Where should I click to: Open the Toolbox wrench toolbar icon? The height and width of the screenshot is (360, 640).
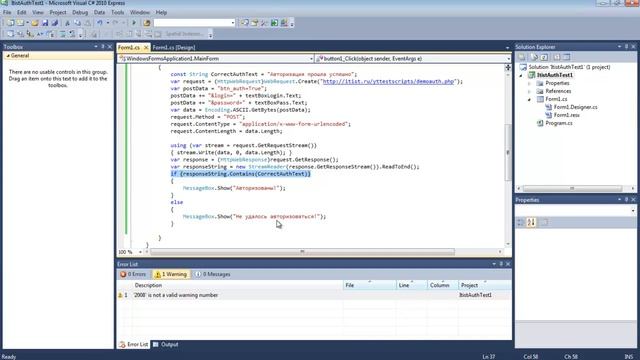click(x=264, y=23)
